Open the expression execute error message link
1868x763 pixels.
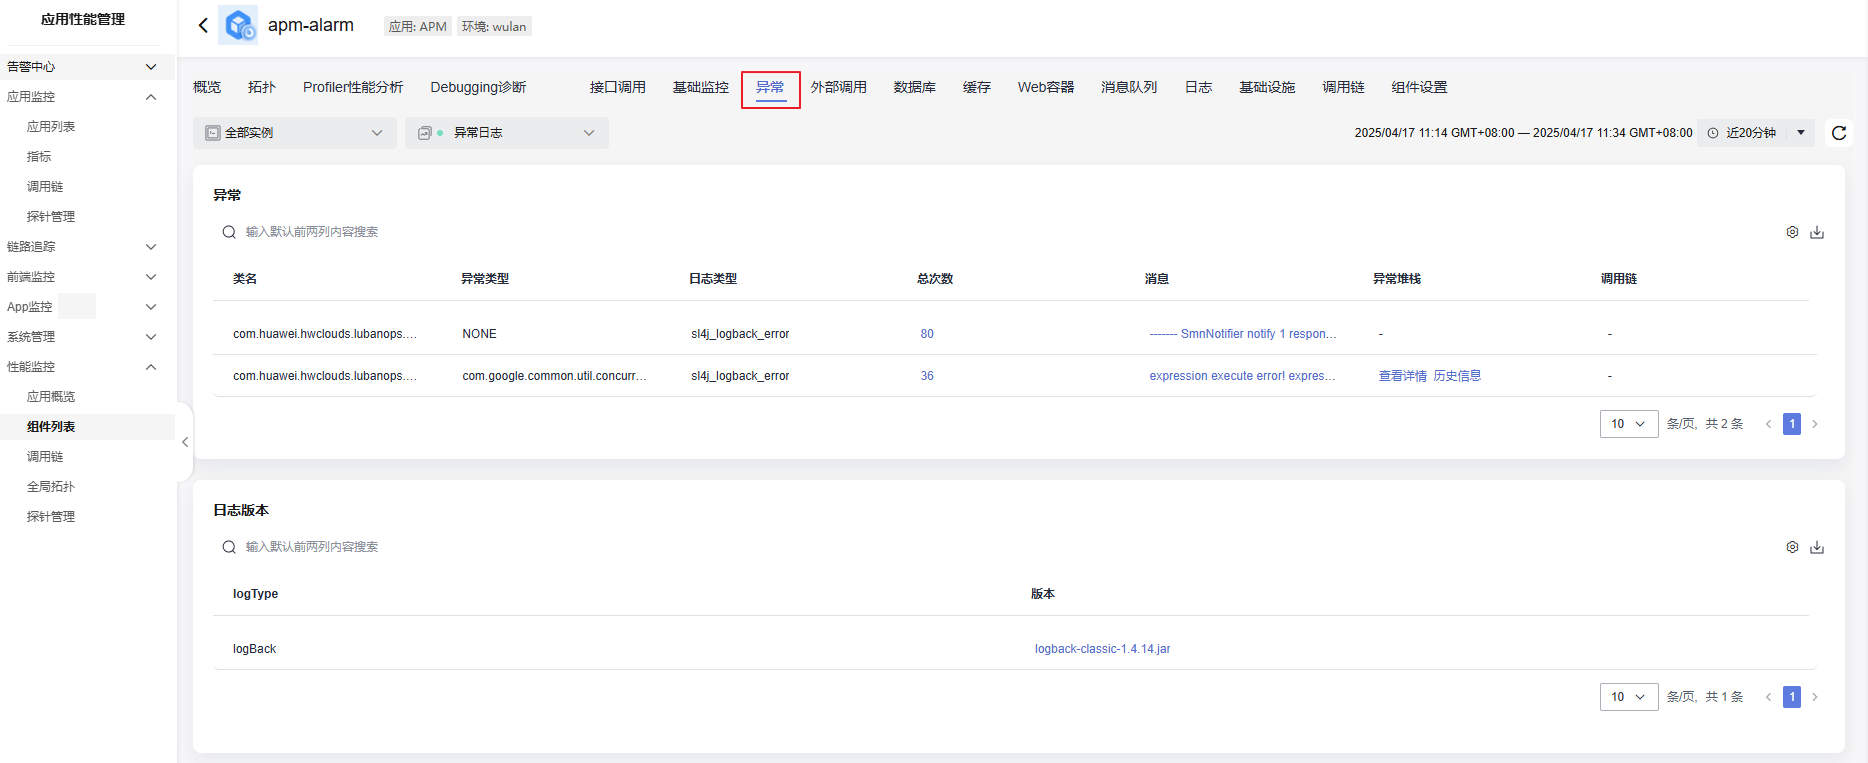click(1242, 376)
